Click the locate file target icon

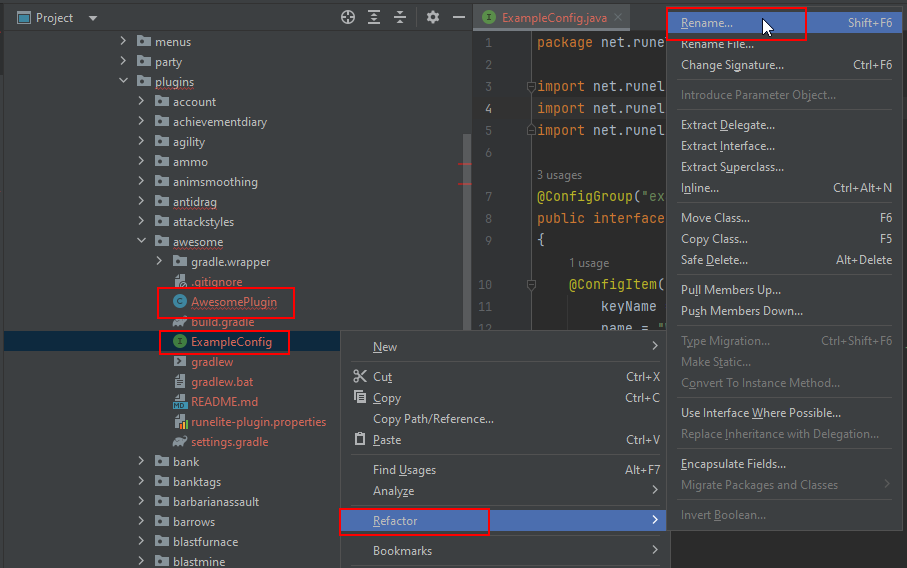pos(348,17)
